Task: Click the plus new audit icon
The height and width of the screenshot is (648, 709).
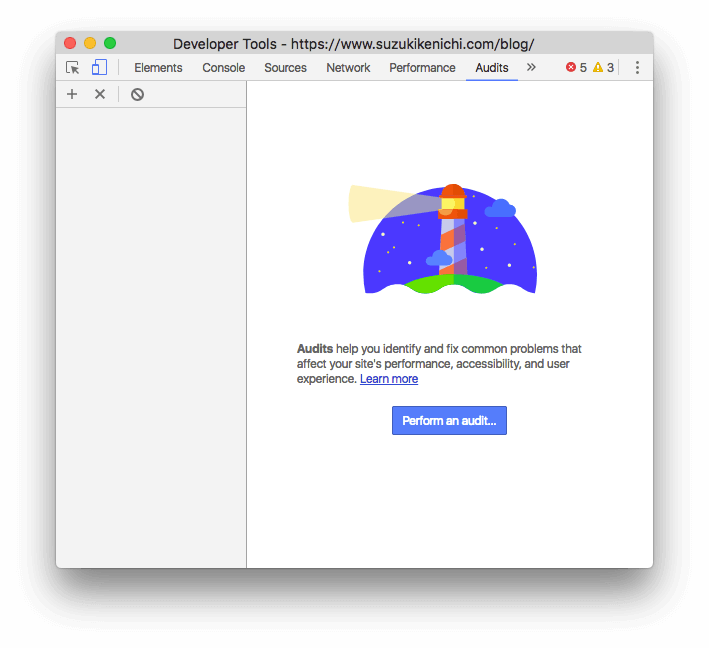Action: (x=72, y=94)
